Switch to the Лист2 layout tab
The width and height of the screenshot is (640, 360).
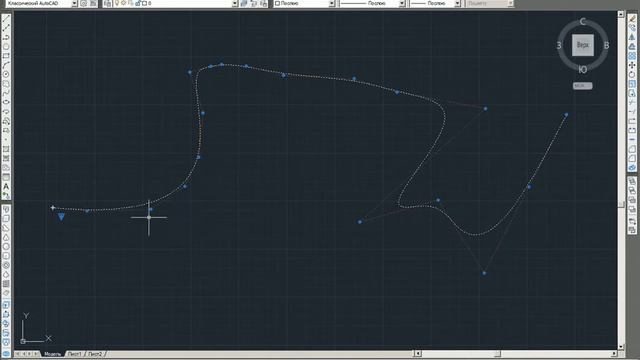pos(96,354)
